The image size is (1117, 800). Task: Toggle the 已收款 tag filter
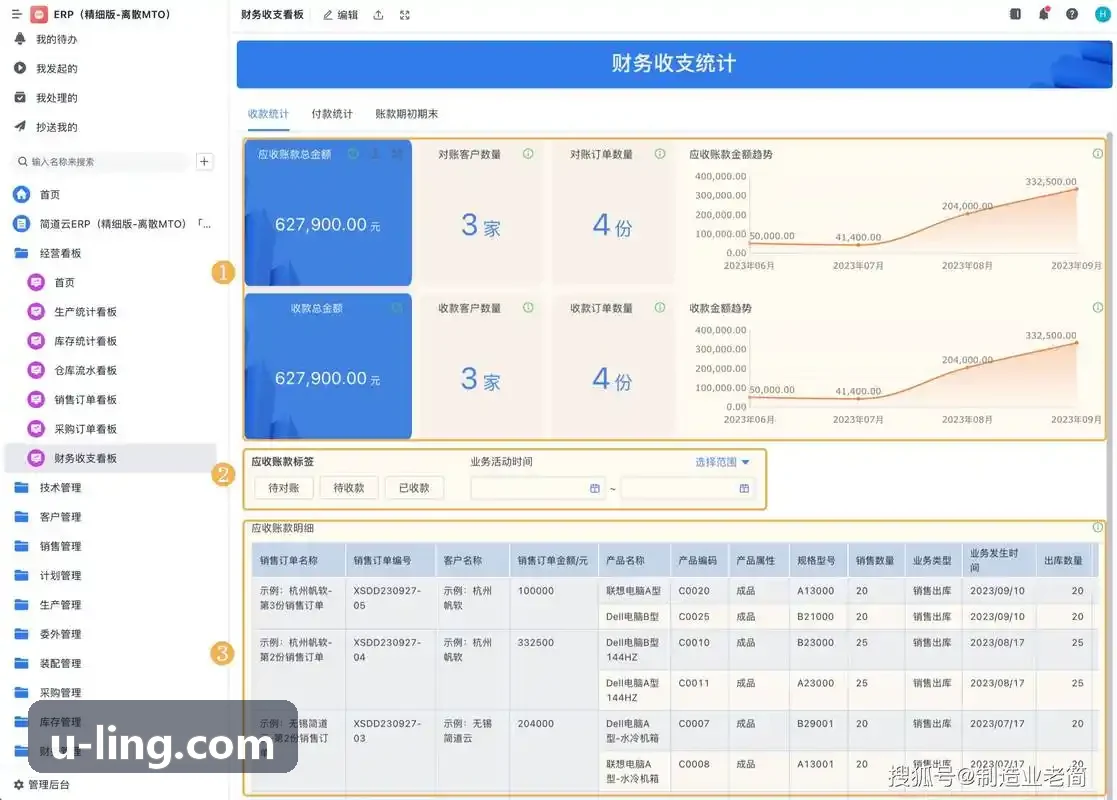tap(414, 488)
